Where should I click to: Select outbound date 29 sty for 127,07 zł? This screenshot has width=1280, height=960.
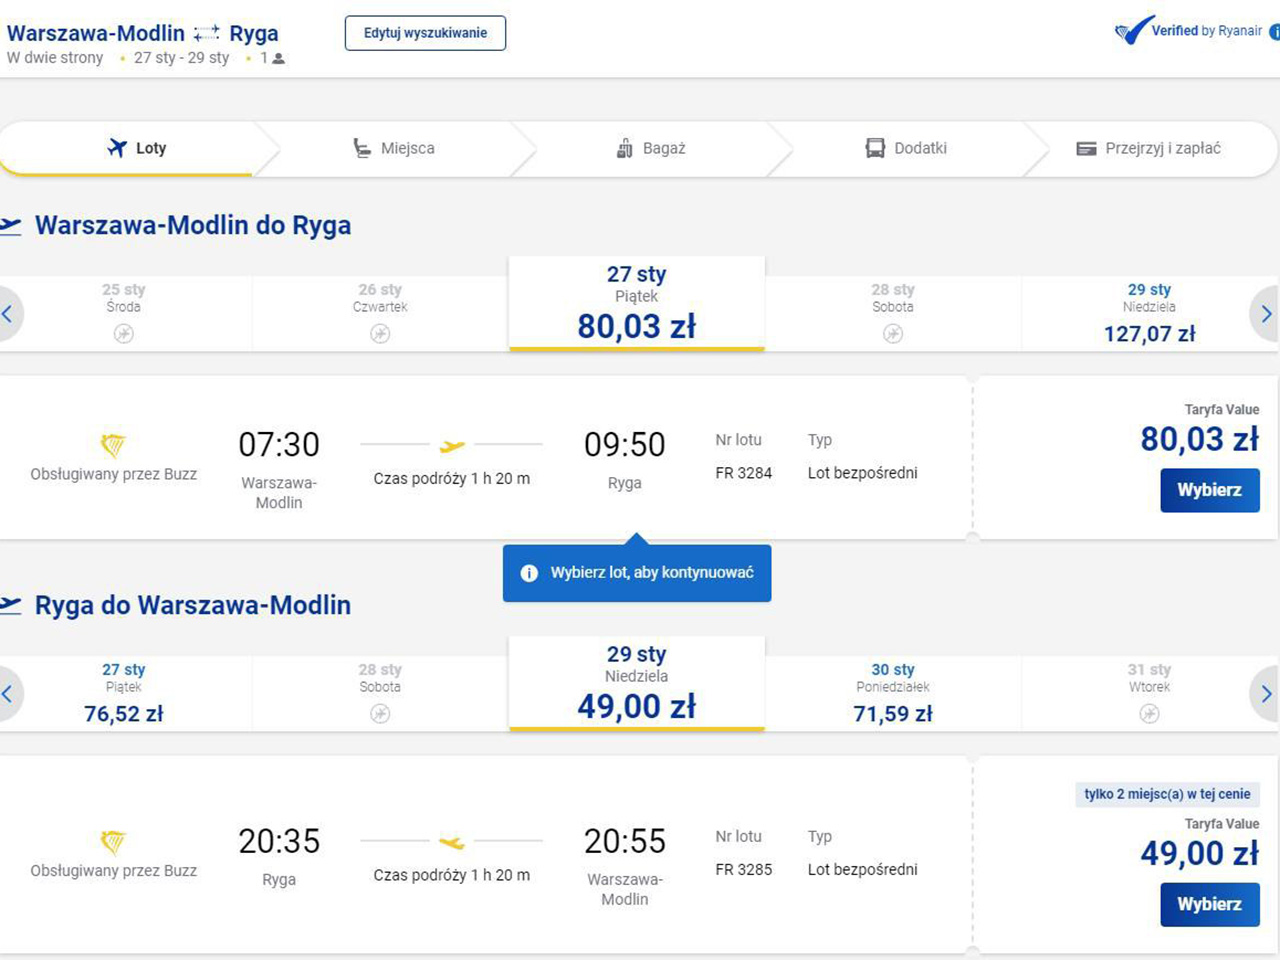coord(1149,313)
